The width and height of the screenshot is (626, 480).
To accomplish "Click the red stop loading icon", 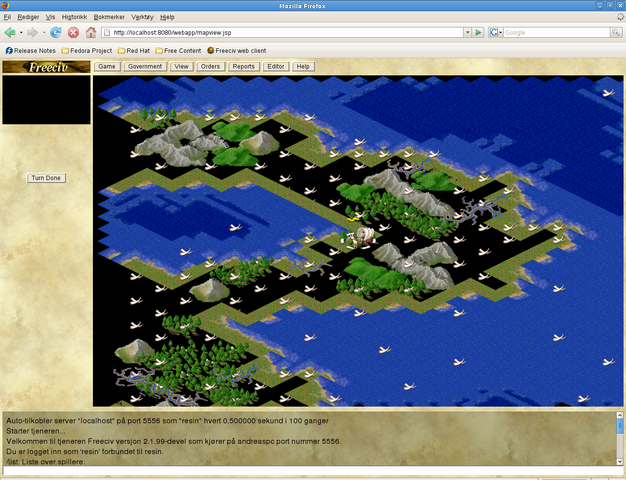I will (73, 33).
